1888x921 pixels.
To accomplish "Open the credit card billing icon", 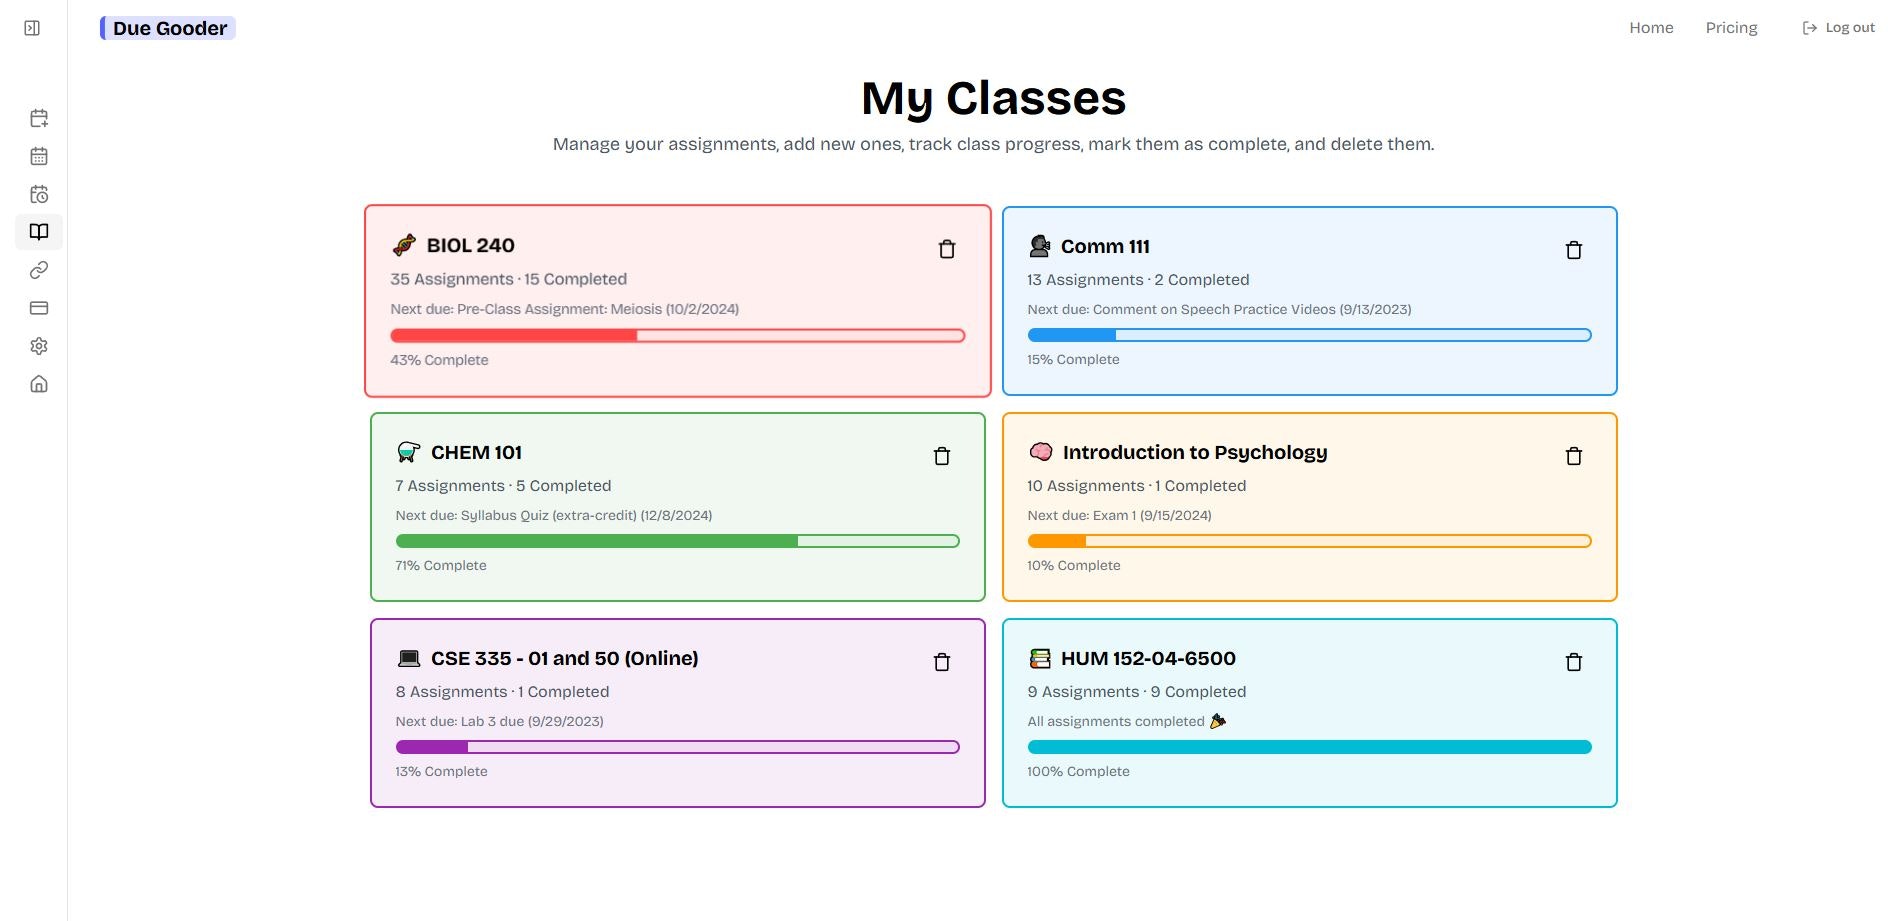I will point(39,308).
